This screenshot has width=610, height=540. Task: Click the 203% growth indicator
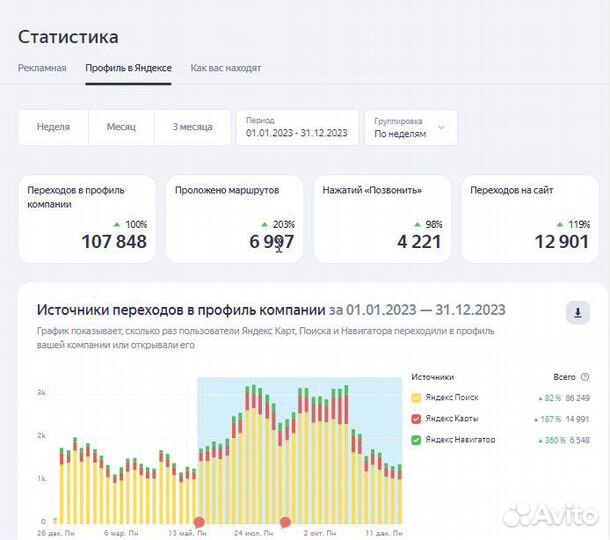pyautogui.click(x=279, y=224)
